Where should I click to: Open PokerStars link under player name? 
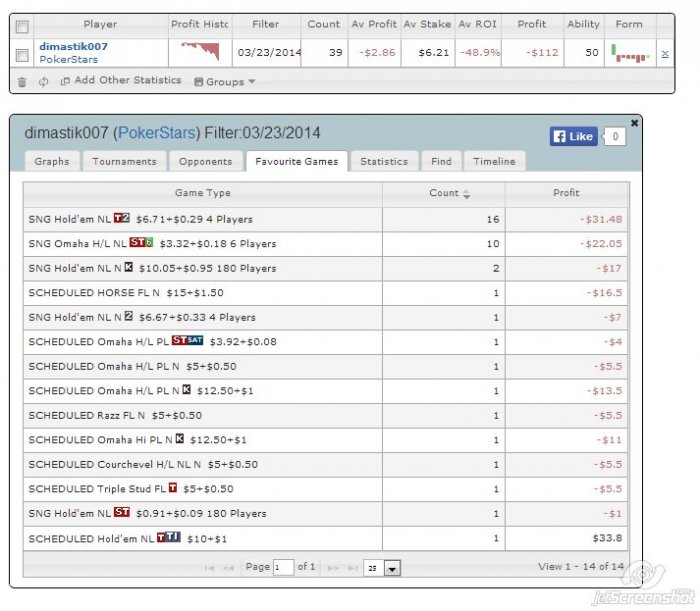pos(68,59)
